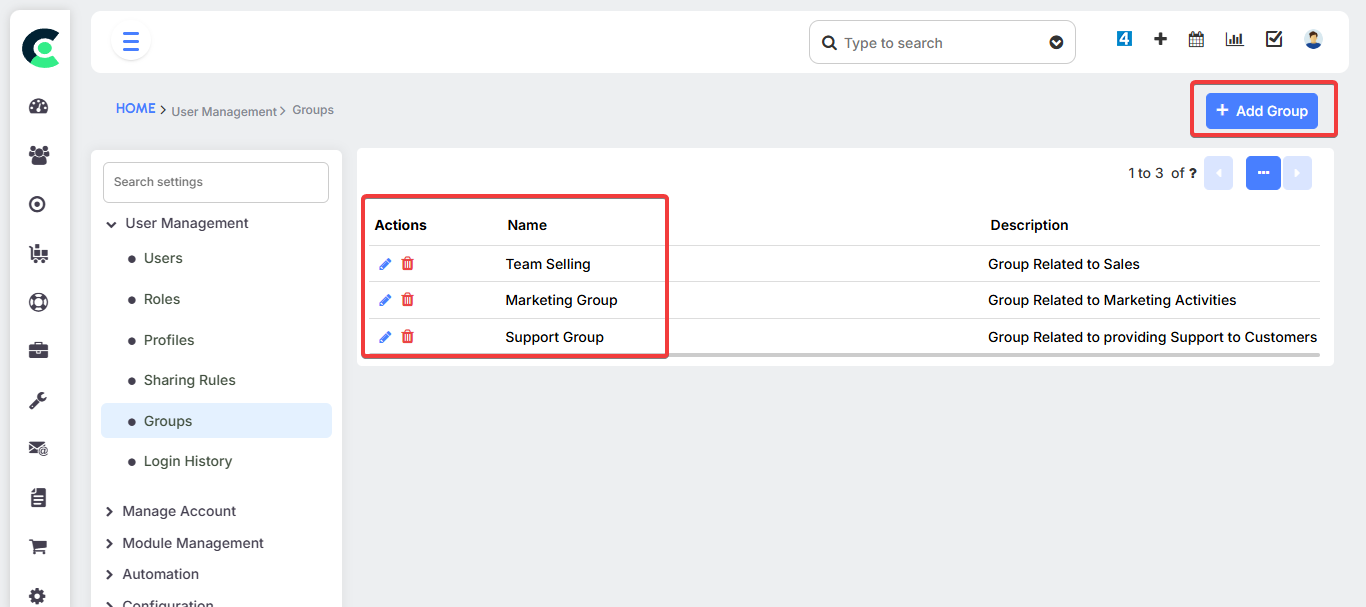Delete the Marketing Group using trash icon

point(408,300)
